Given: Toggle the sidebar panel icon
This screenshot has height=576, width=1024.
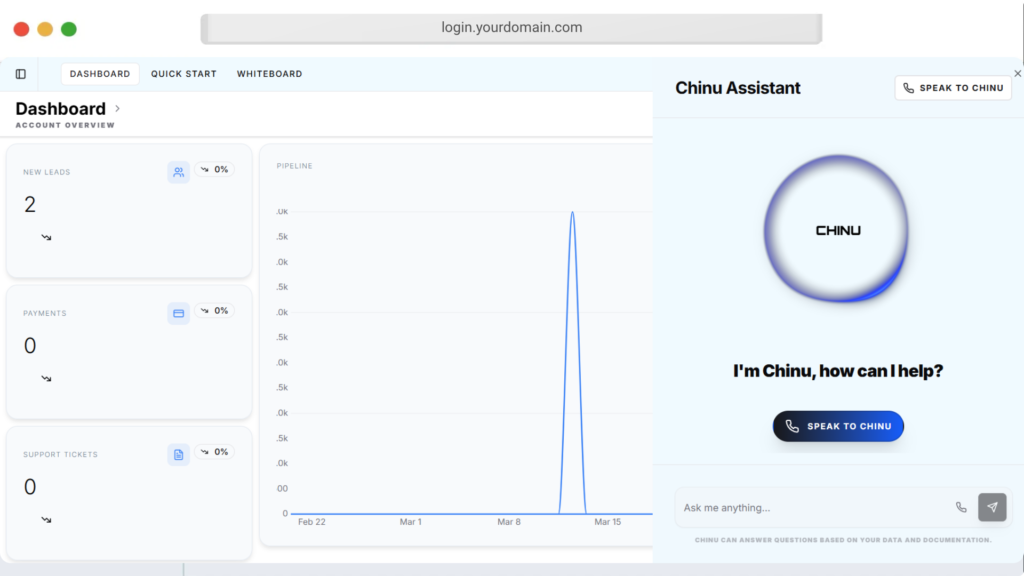Looking at the screenshot, I should (21, 74).
